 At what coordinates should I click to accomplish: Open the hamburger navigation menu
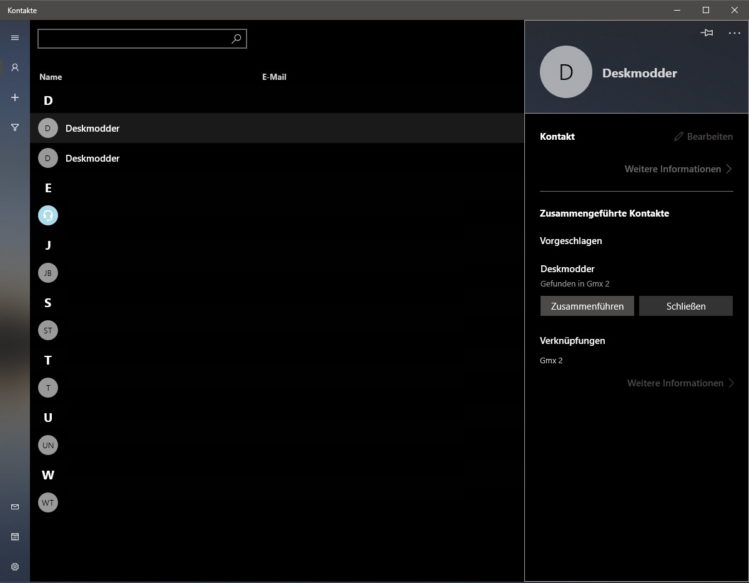tap(14, 38)
